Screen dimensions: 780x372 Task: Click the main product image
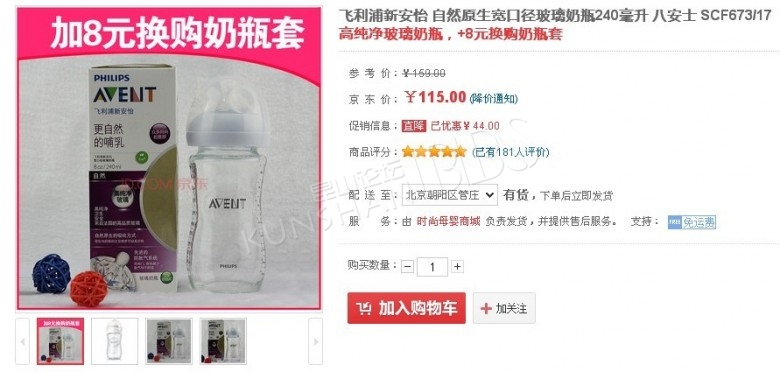pyautogui.click(x=169, y=158)
